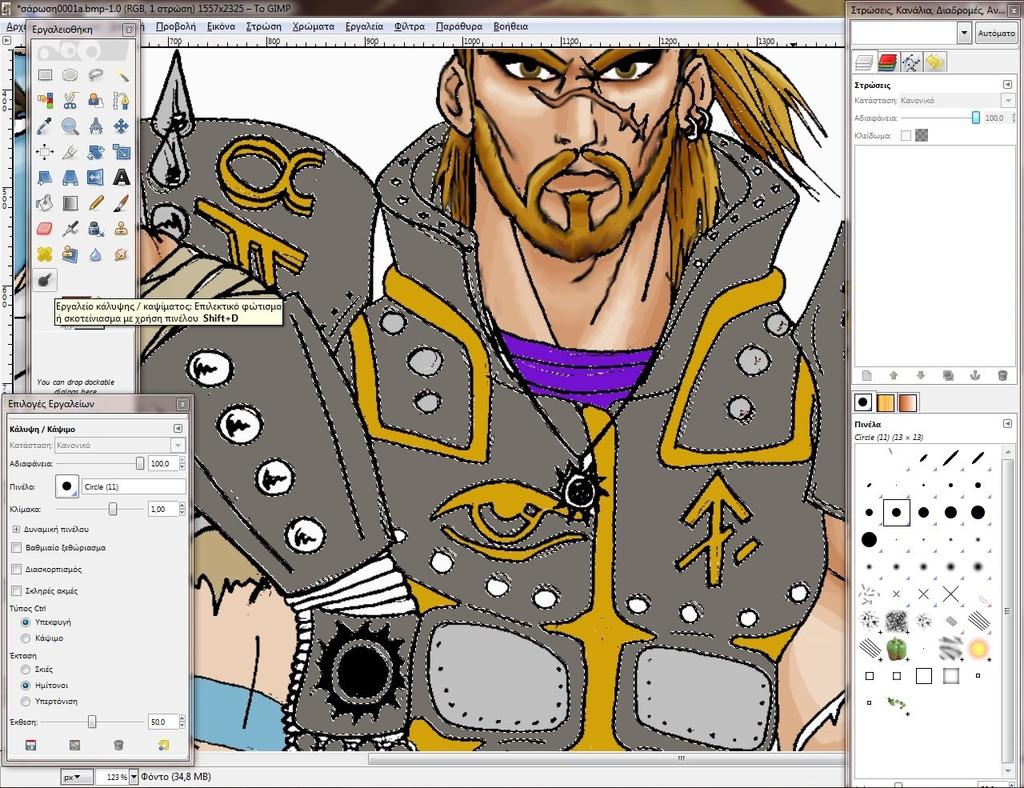Select the Υπερτόνιση range option

pyautogui.click(x=25, y=701)
